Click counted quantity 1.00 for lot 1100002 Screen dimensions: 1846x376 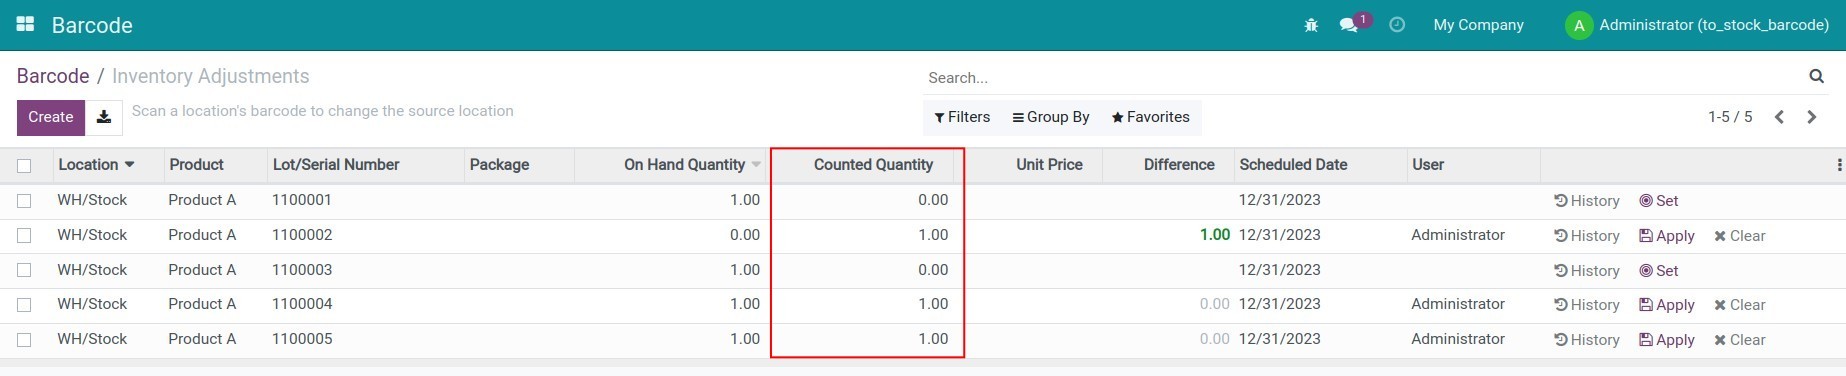point(933,235)
